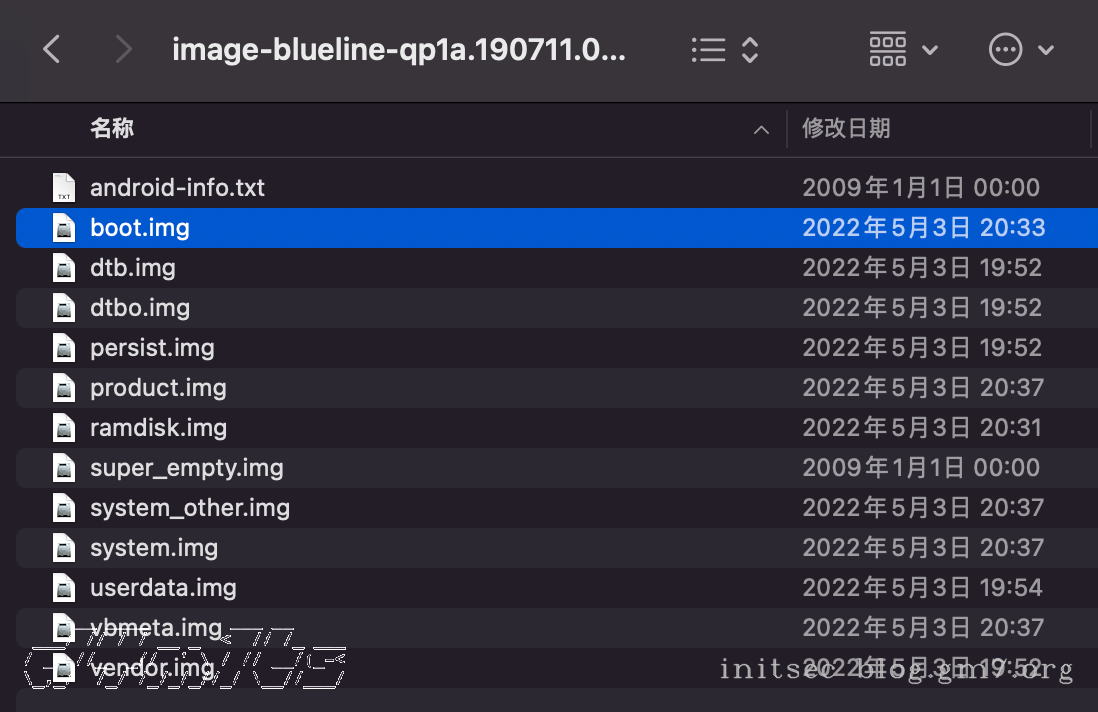
Task: Sort by the 名称 column header
Action: (x=112, y=128)
